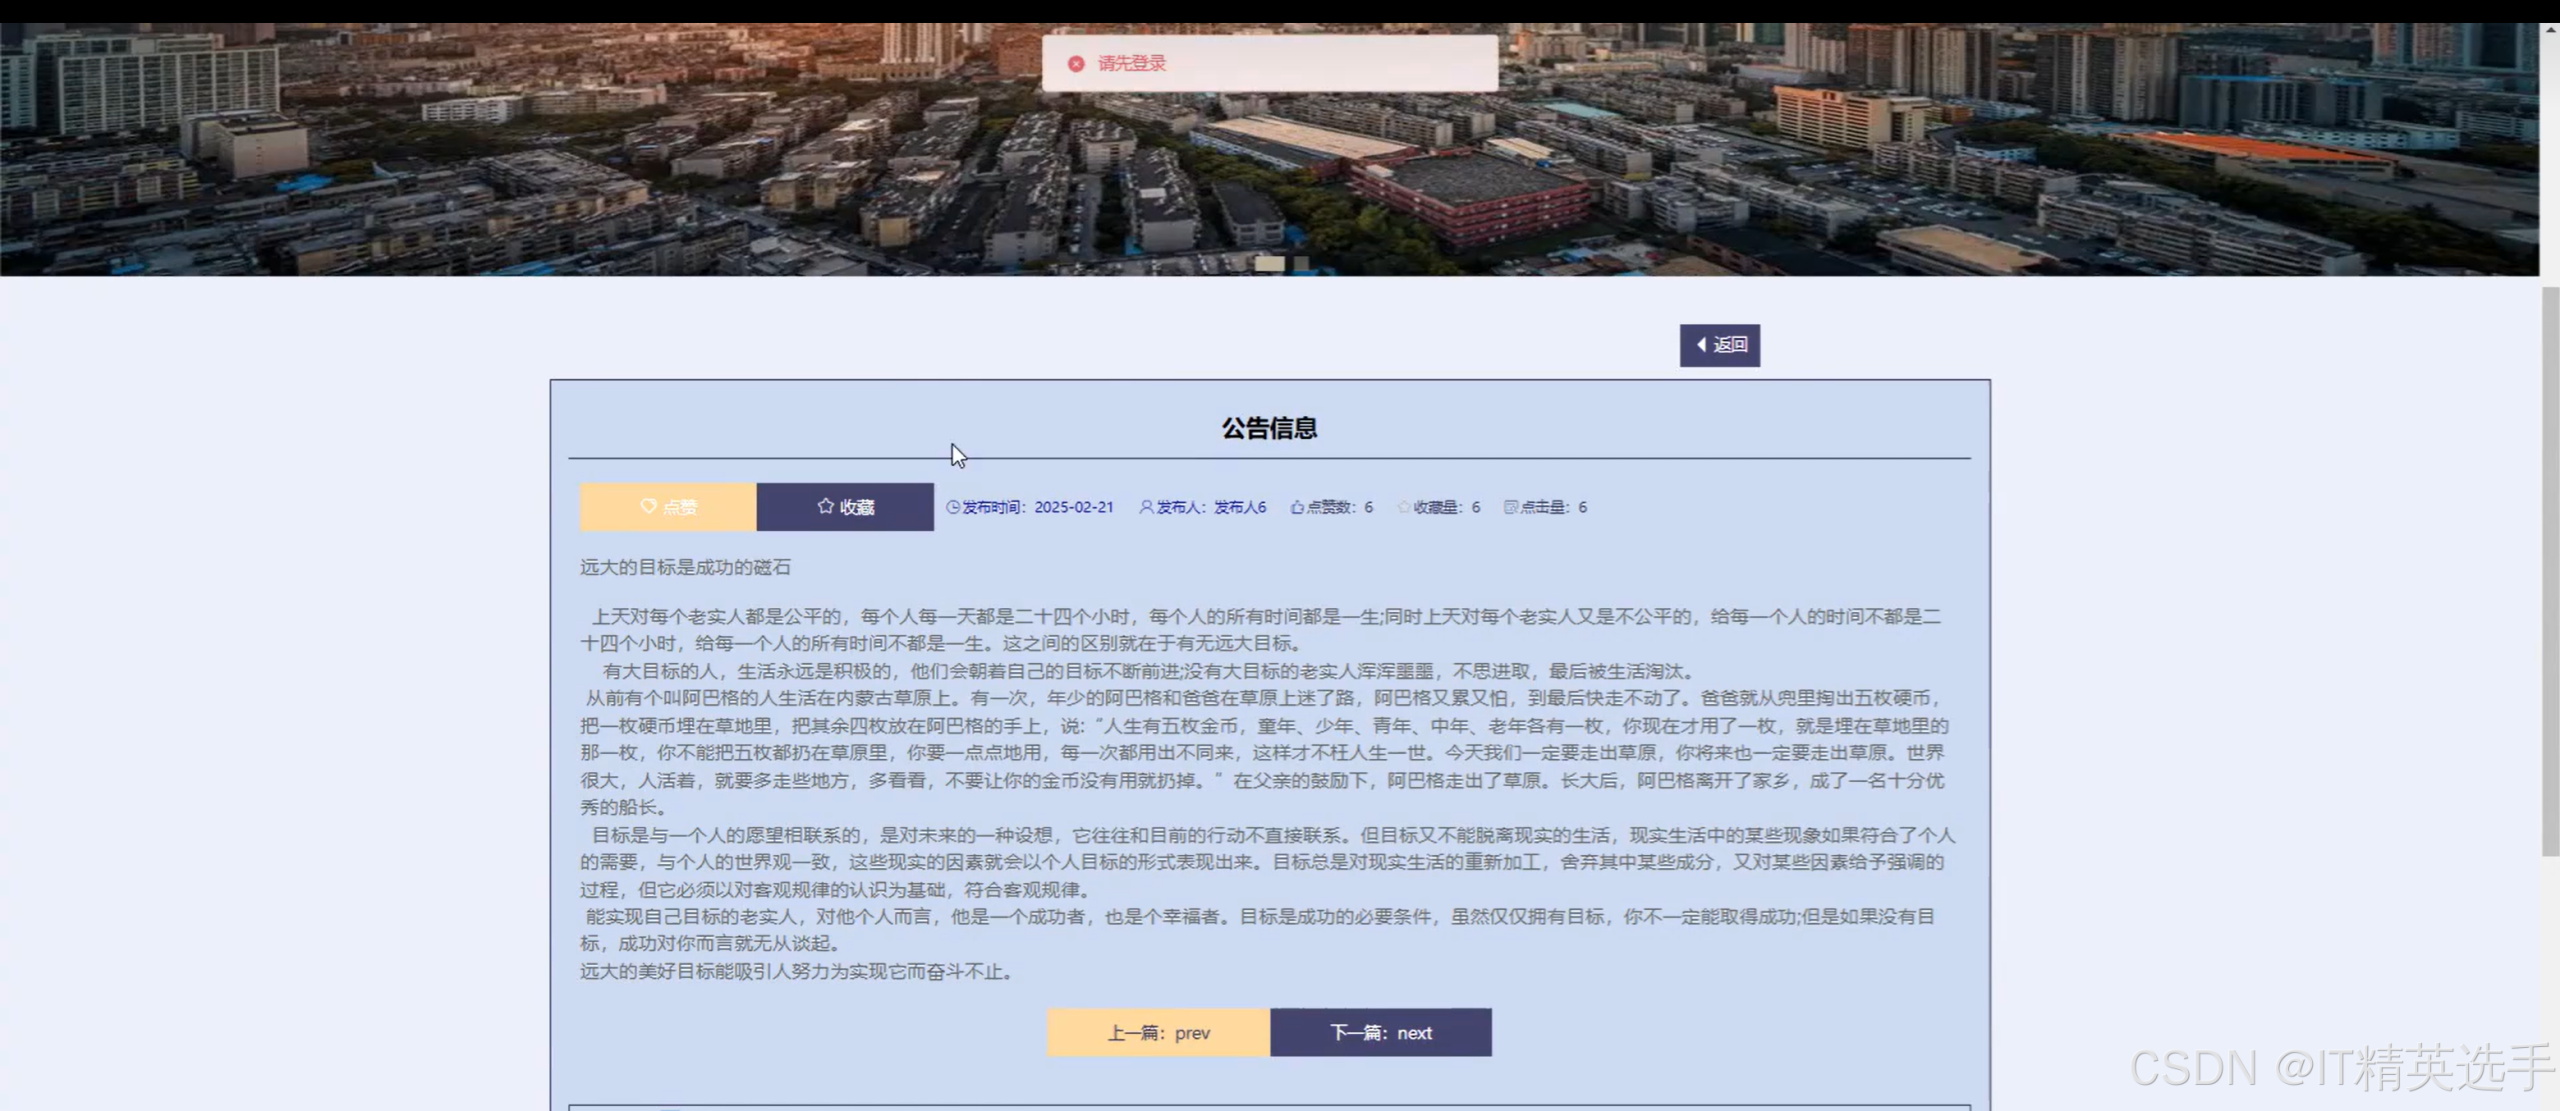Click the star icon on the 收藏 button

tap(825, 506)
